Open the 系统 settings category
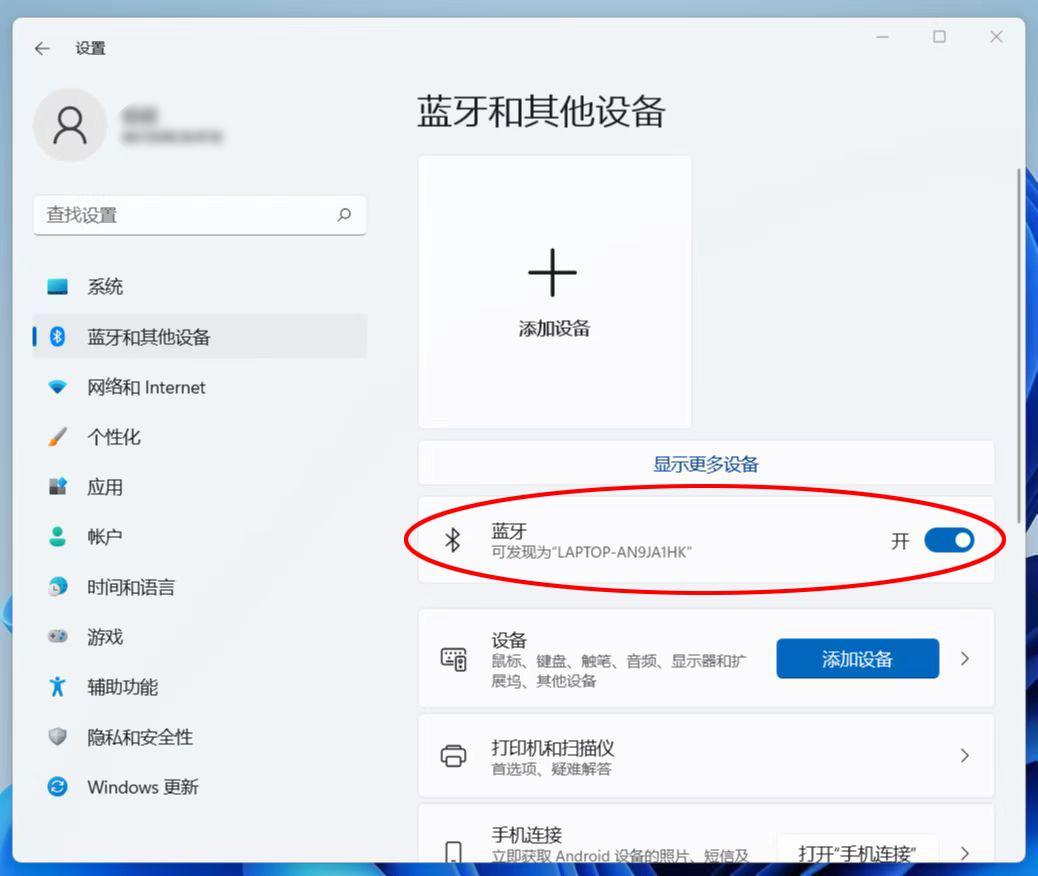The width and height of the screenshot is (1038, 876). coord(199,287)
